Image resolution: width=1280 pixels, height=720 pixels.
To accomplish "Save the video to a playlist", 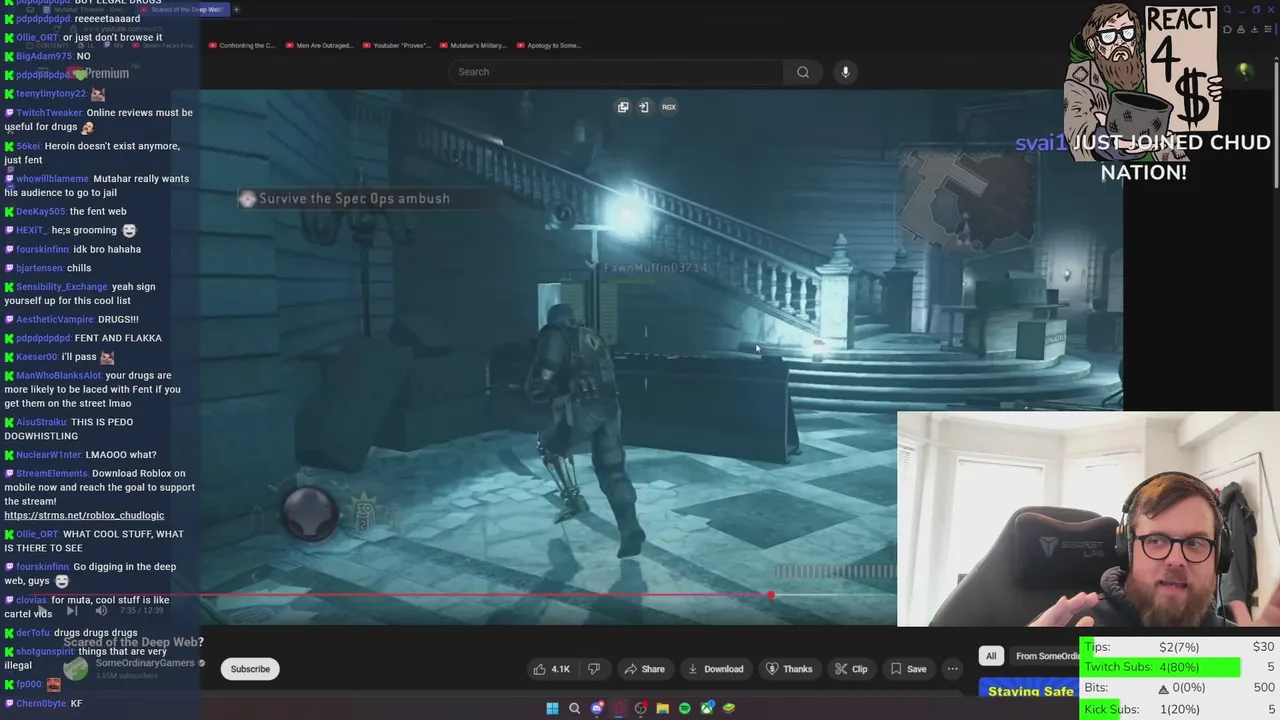I will [x=908, y=669].
